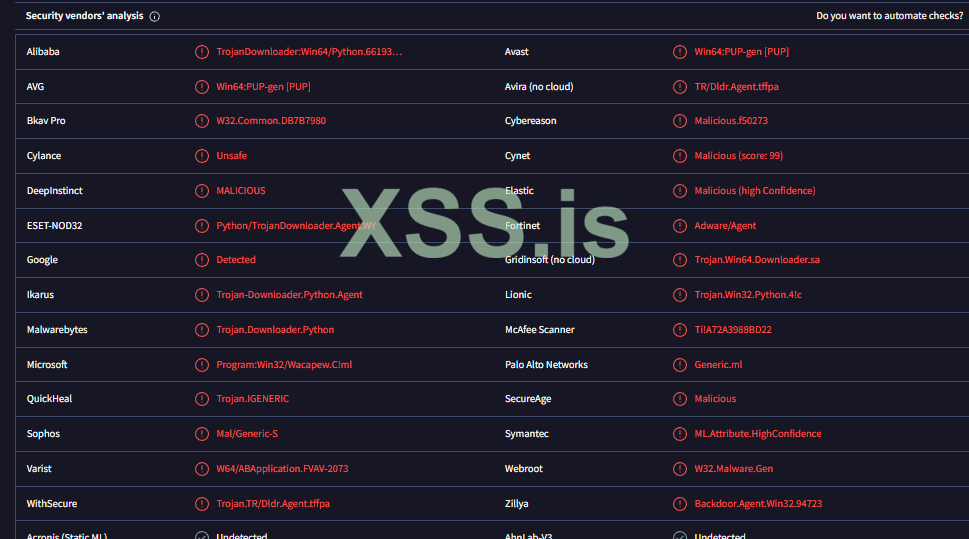969x539 pixels.
Task: Select the McAfee Scanner vendor name
Action: pyautogui.click(x=540, y=330)
